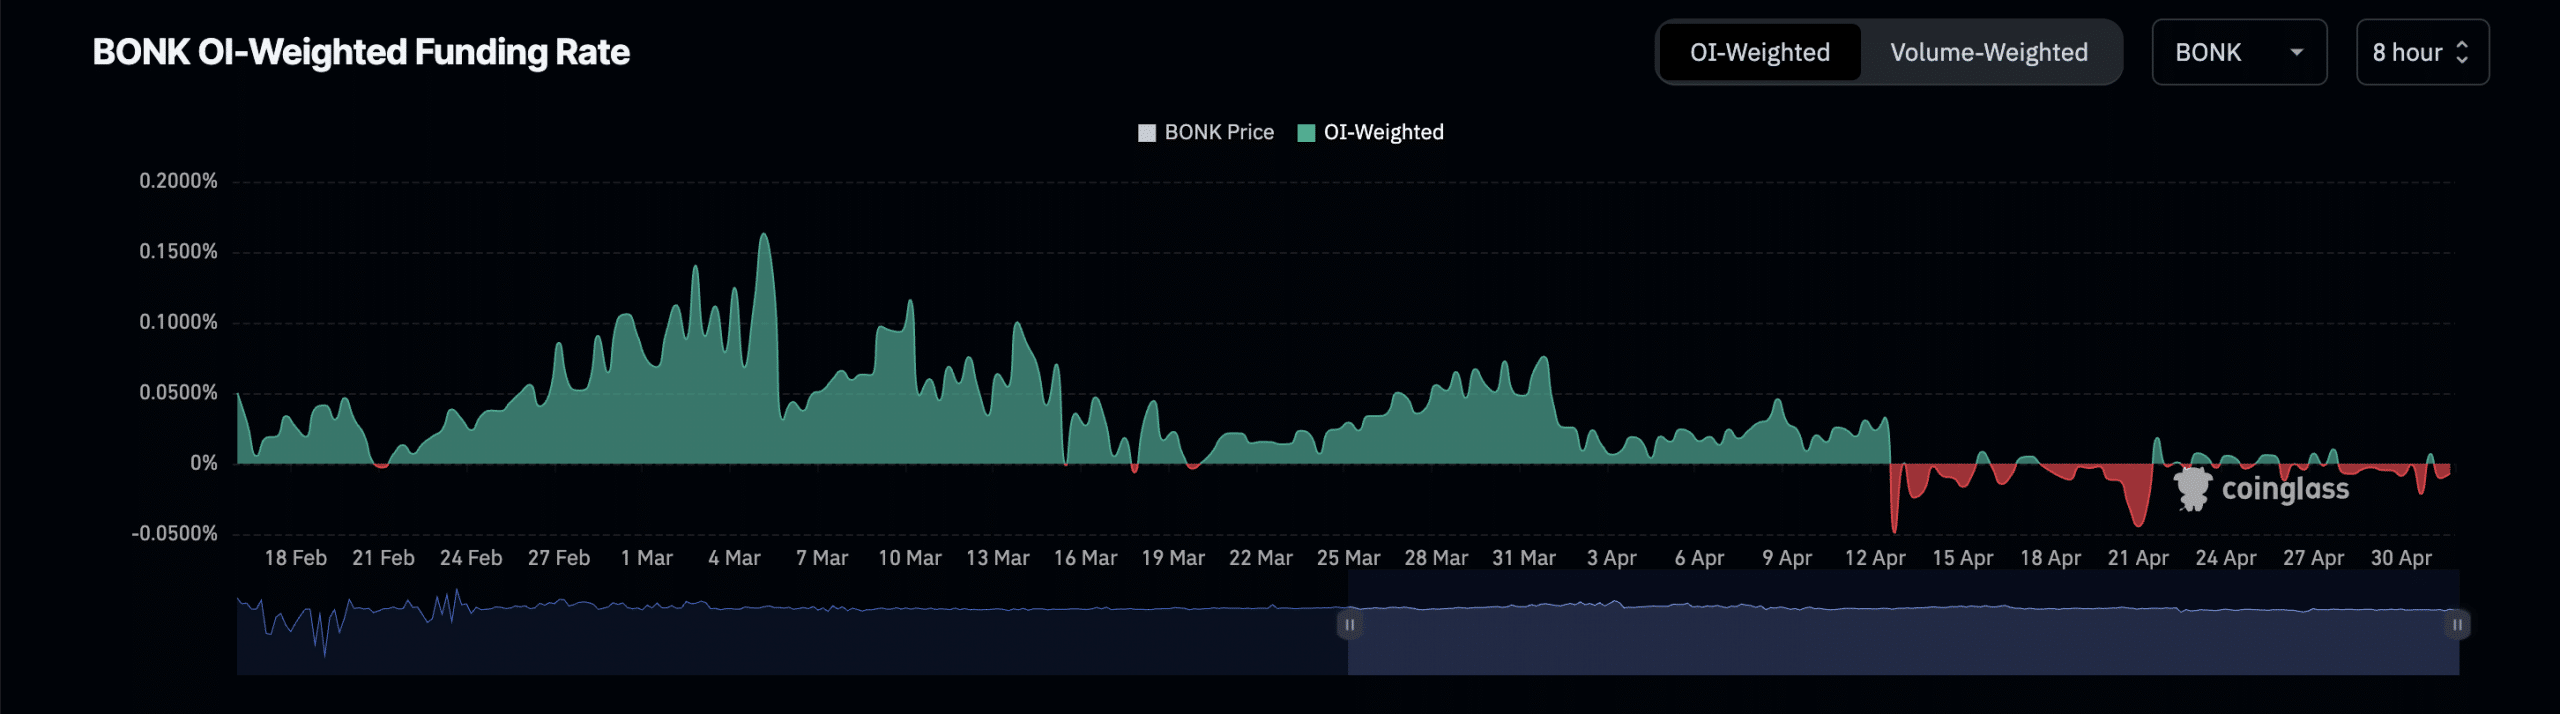Click the BONK OI-Weighted Funding Rate title

pos(361,52)
